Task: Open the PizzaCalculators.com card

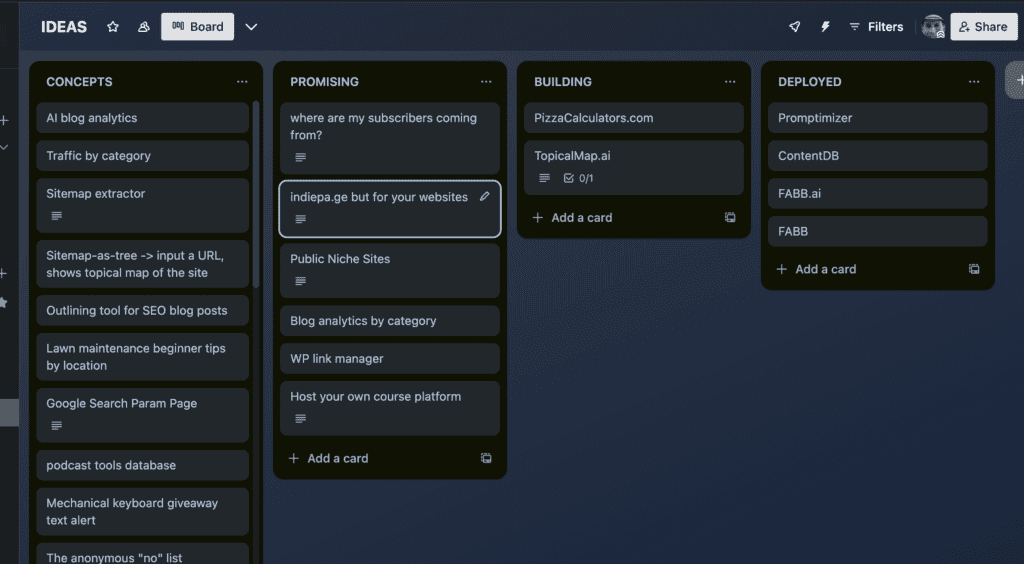Action: coord(633,118)
